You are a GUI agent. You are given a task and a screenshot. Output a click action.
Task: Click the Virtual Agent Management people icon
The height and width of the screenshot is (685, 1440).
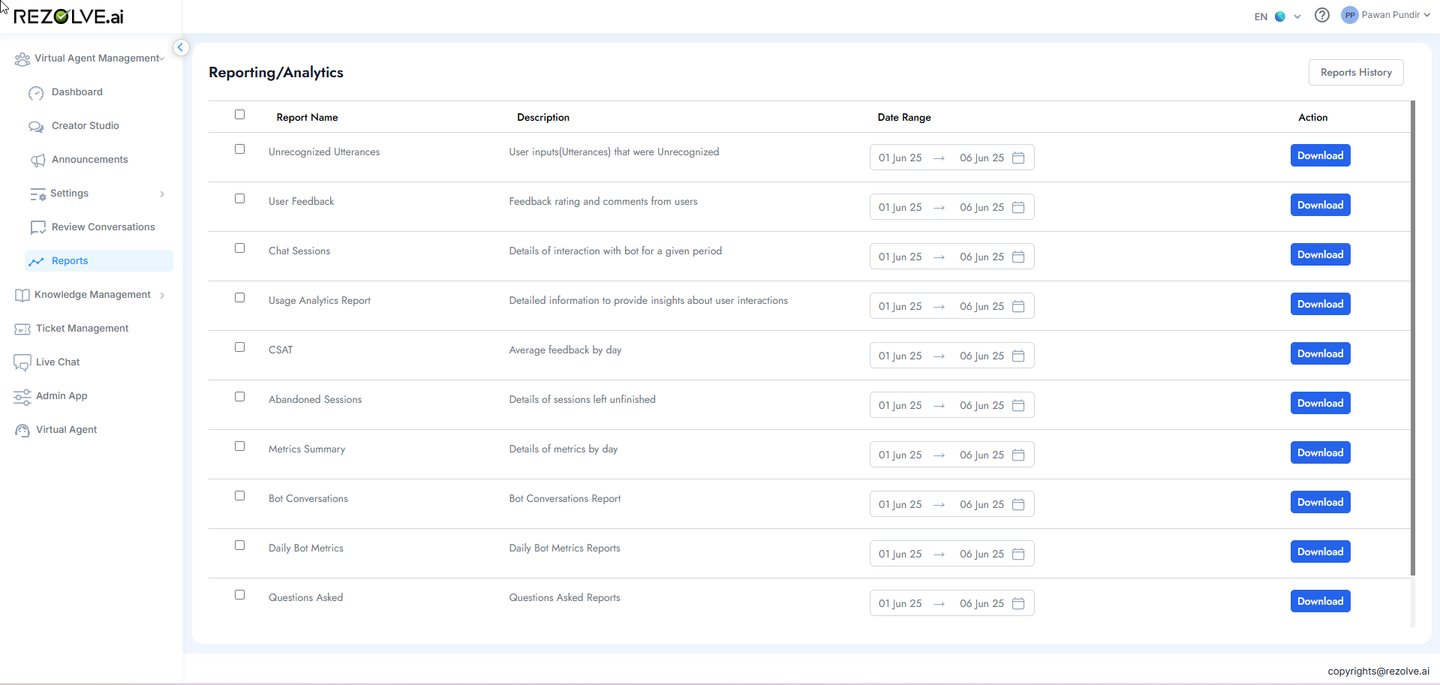pos(22,59)
